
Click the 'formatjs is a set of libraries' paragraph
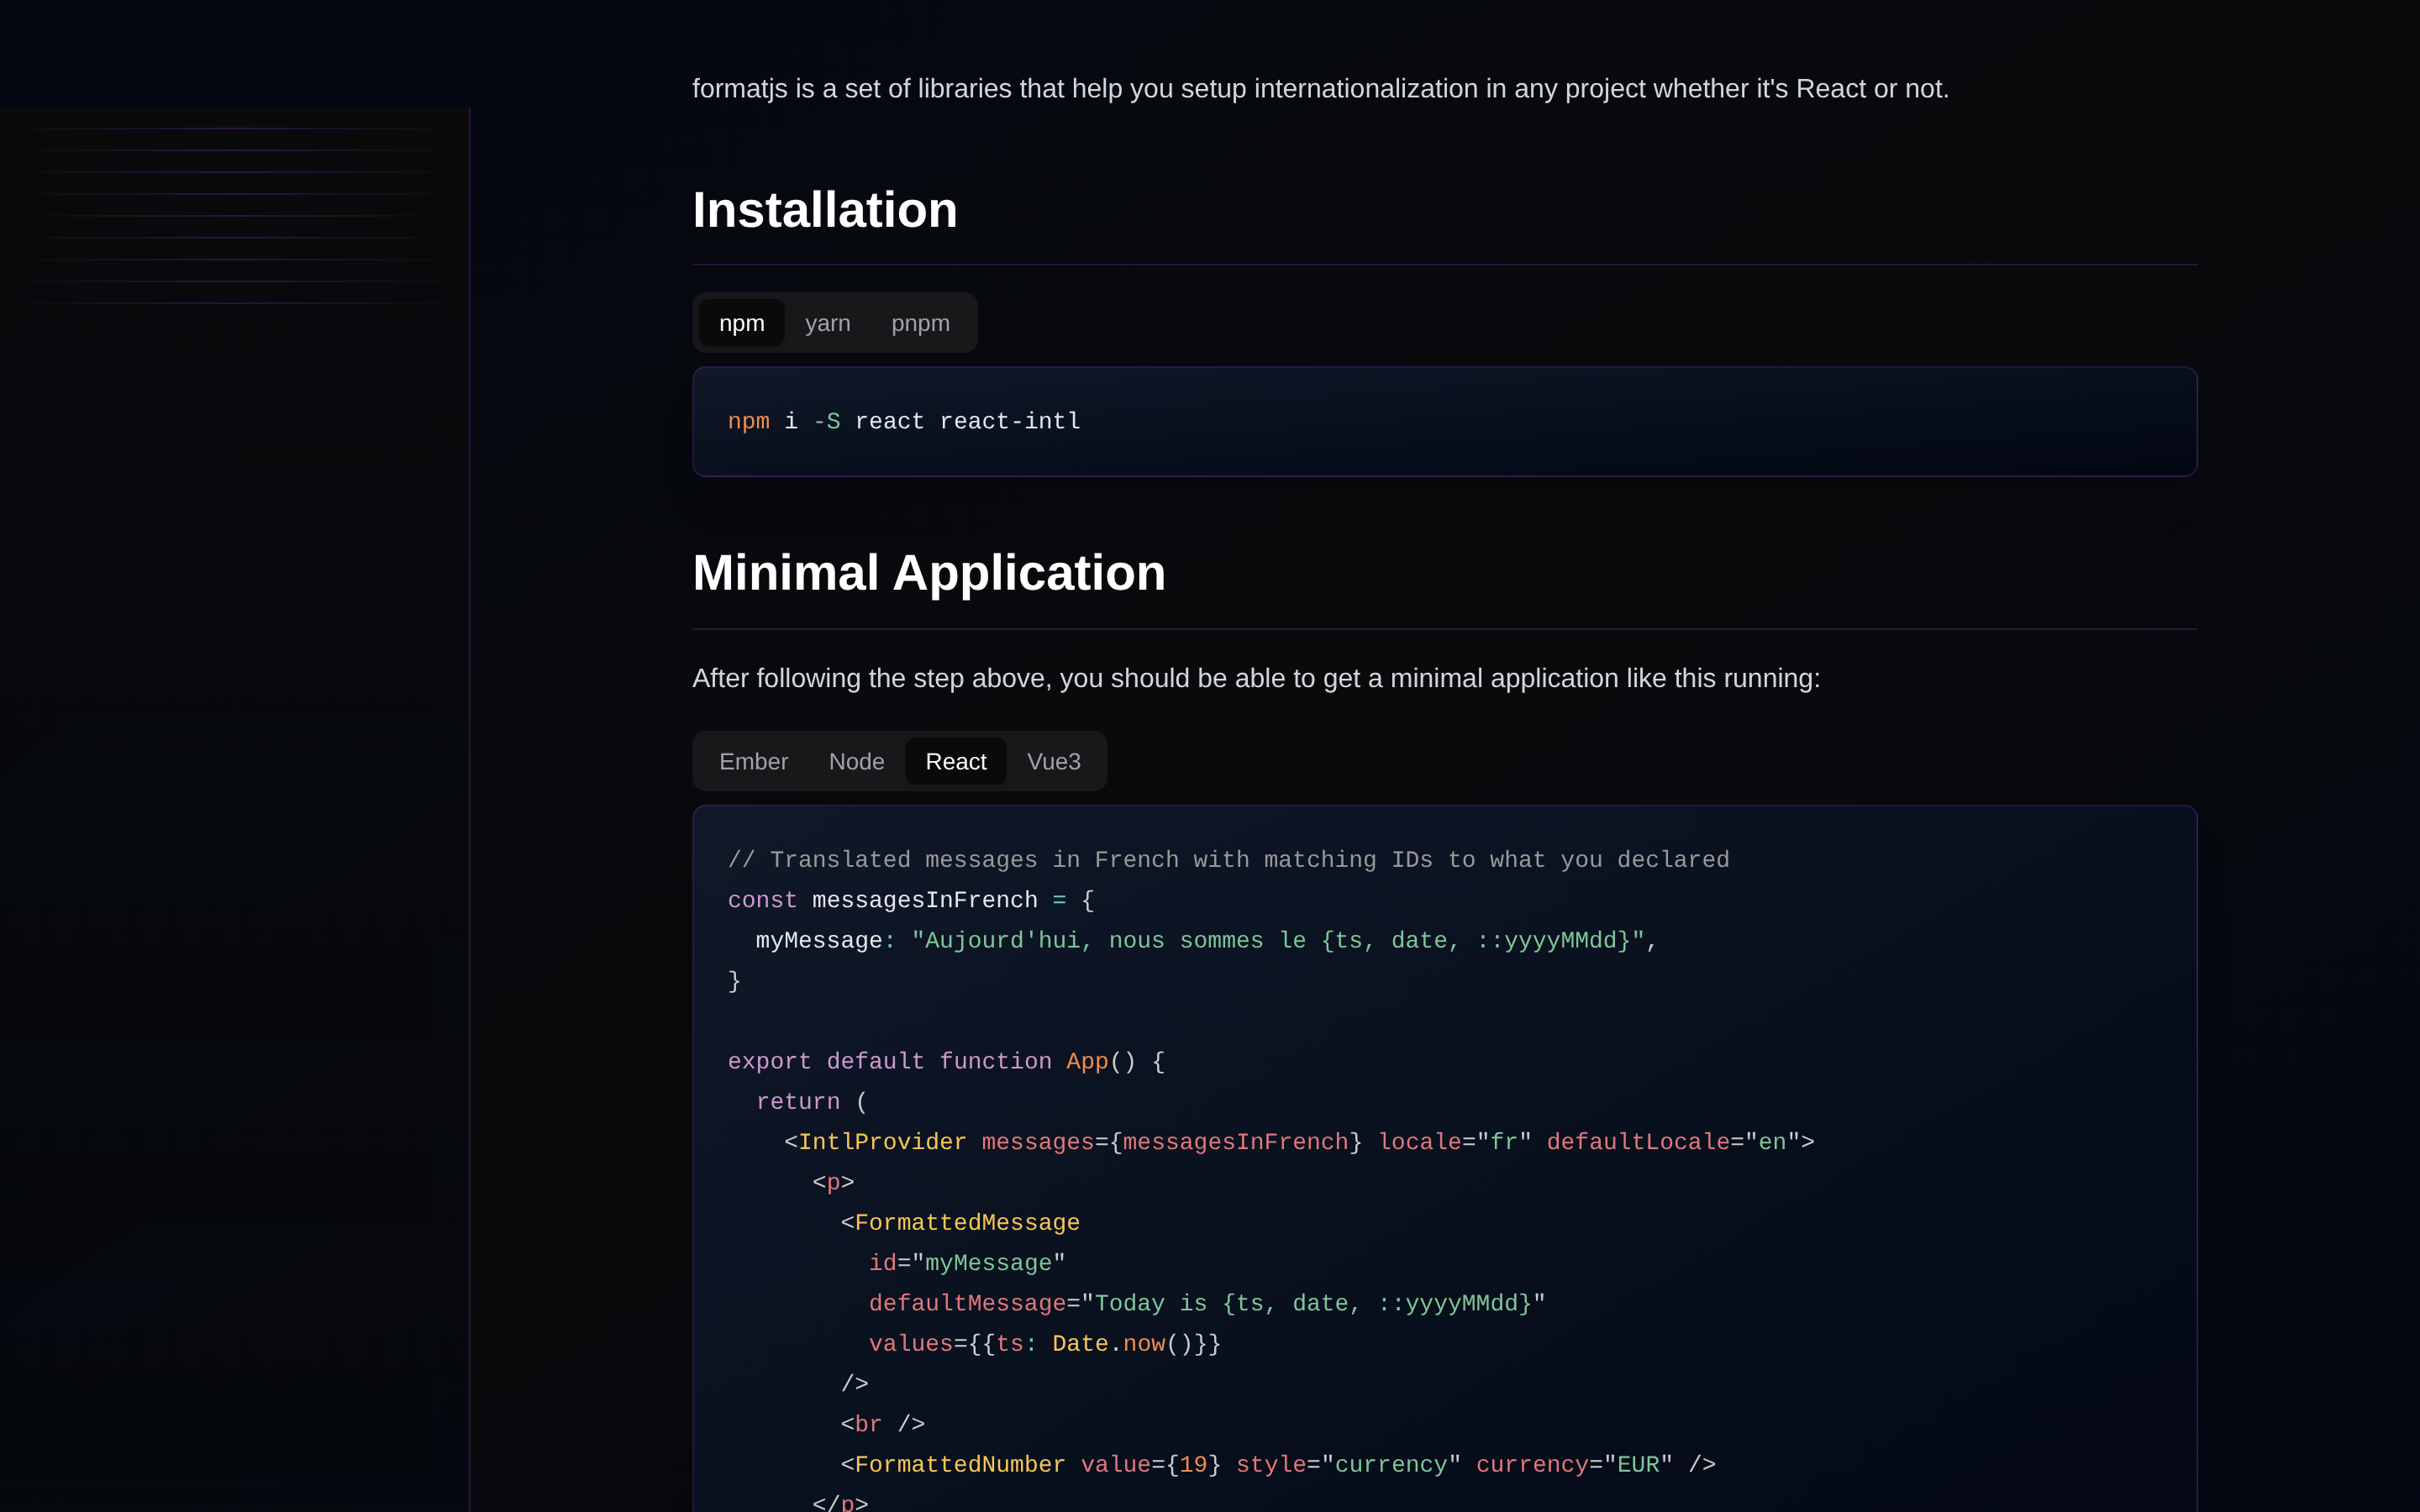(1320, 88)
